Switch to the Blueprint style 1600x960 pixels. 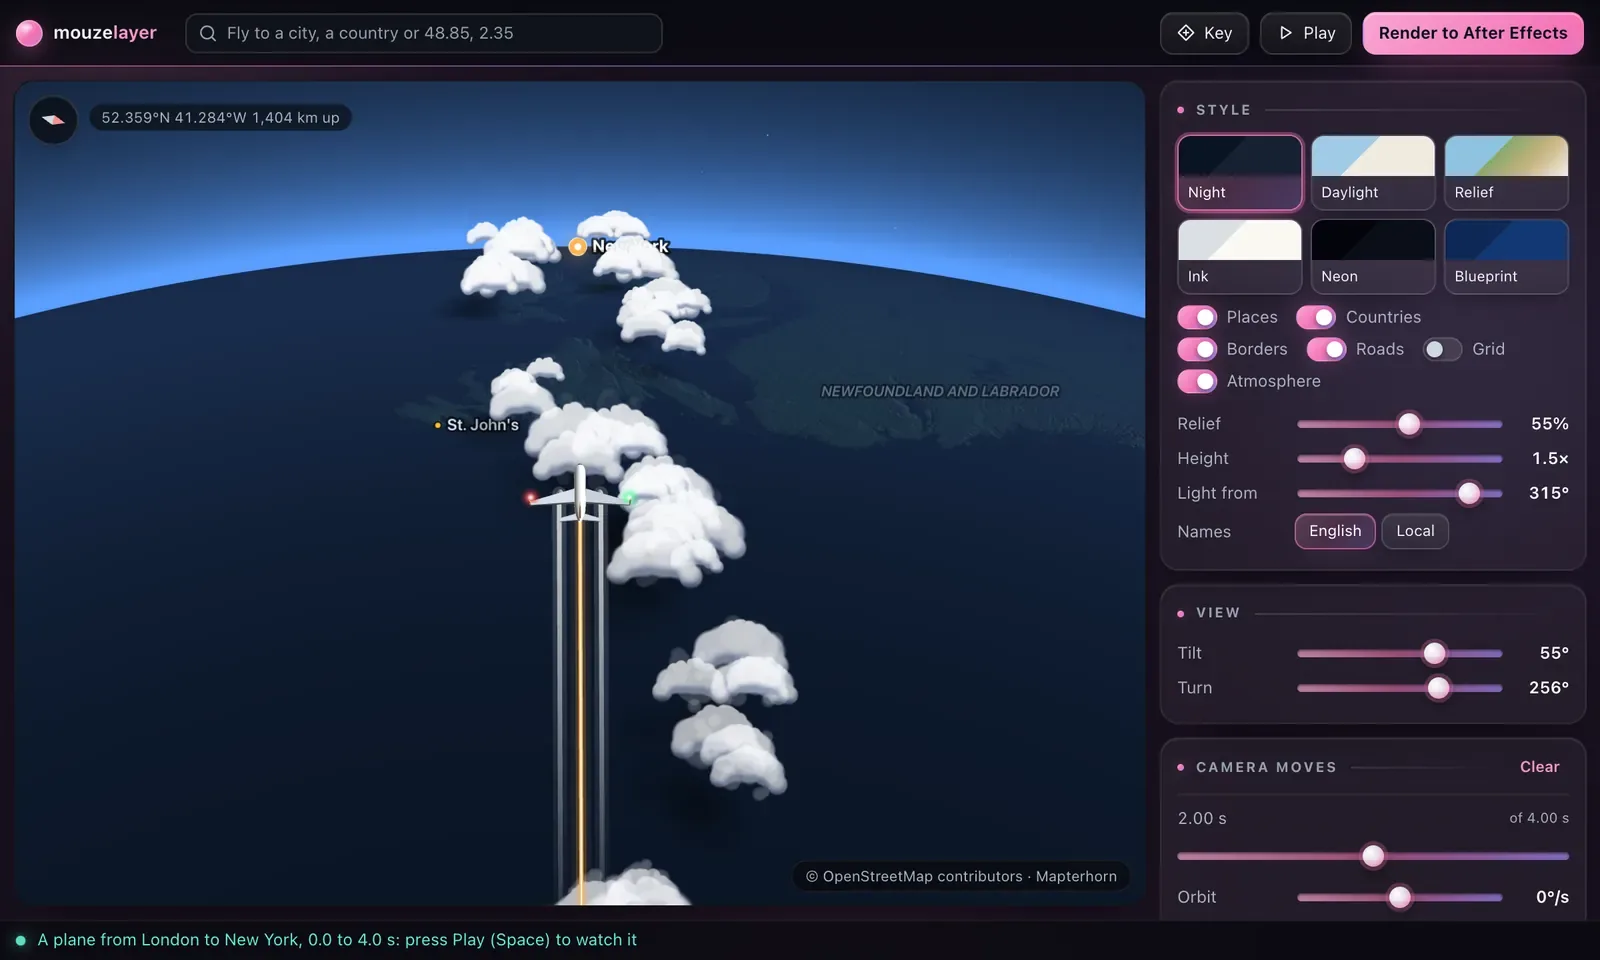point(1506,256)
